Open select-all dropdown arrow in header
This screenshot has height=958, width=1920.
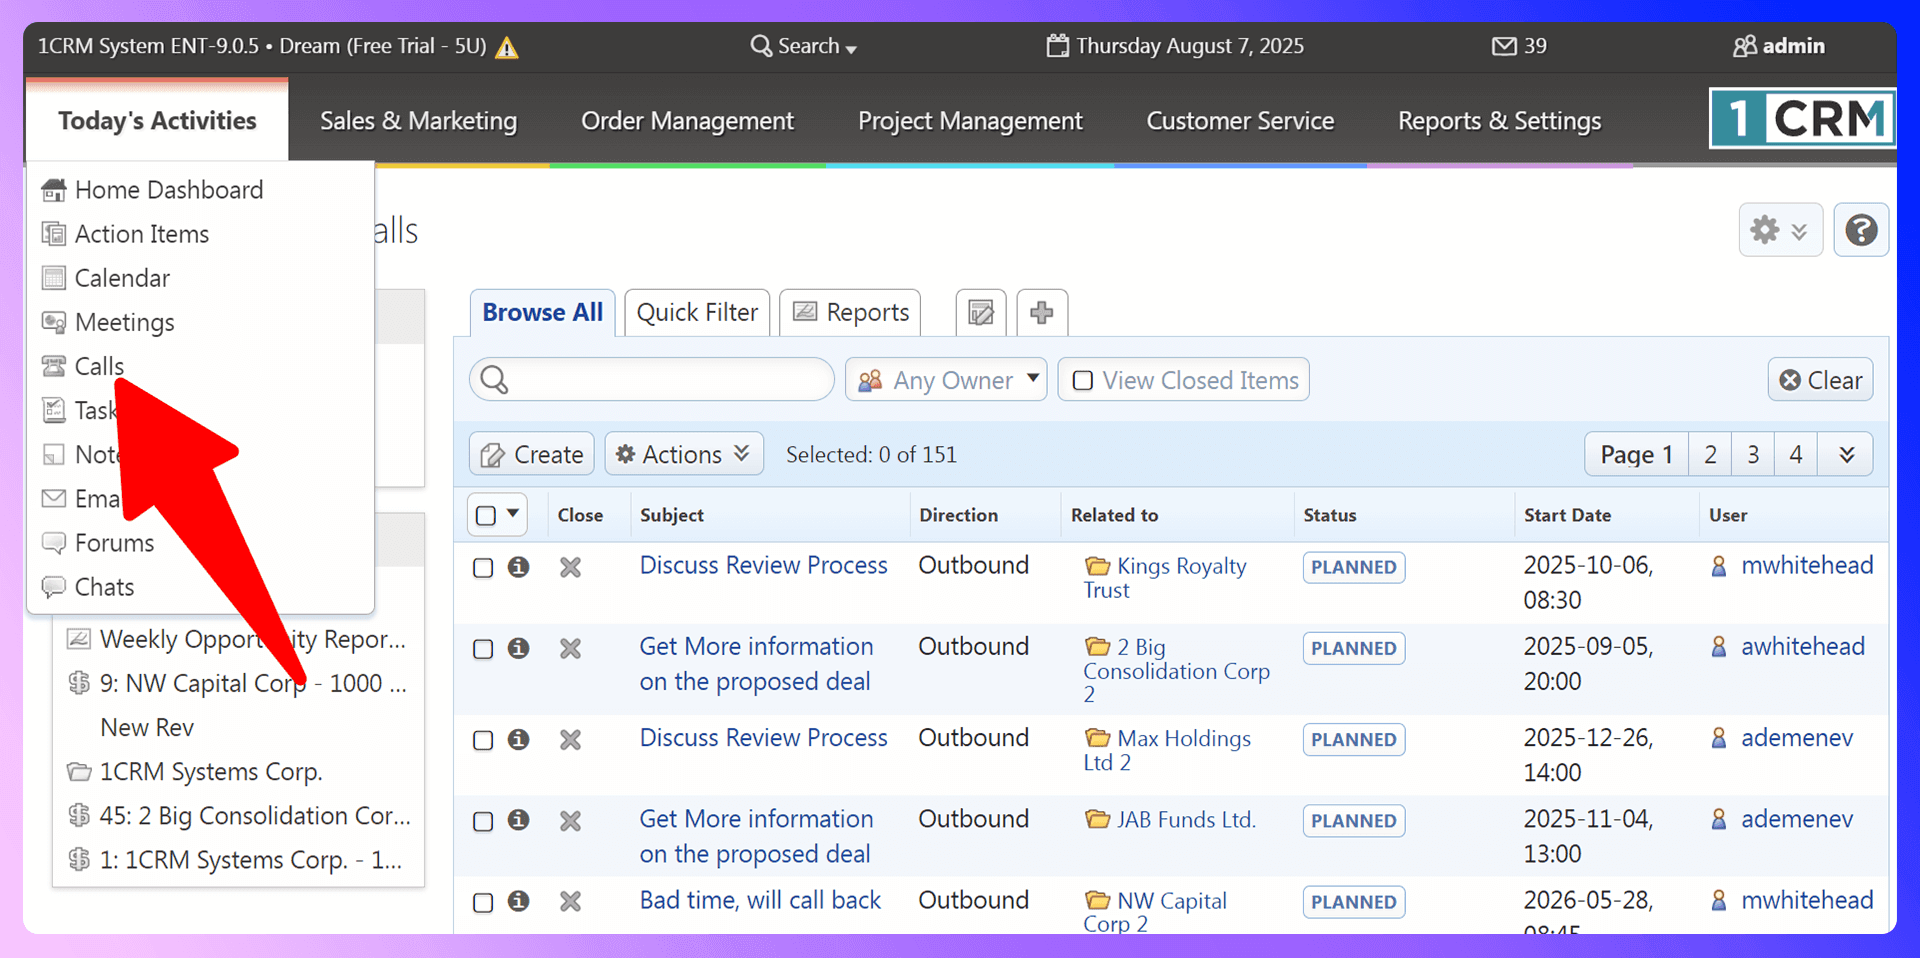coord(513,514)
